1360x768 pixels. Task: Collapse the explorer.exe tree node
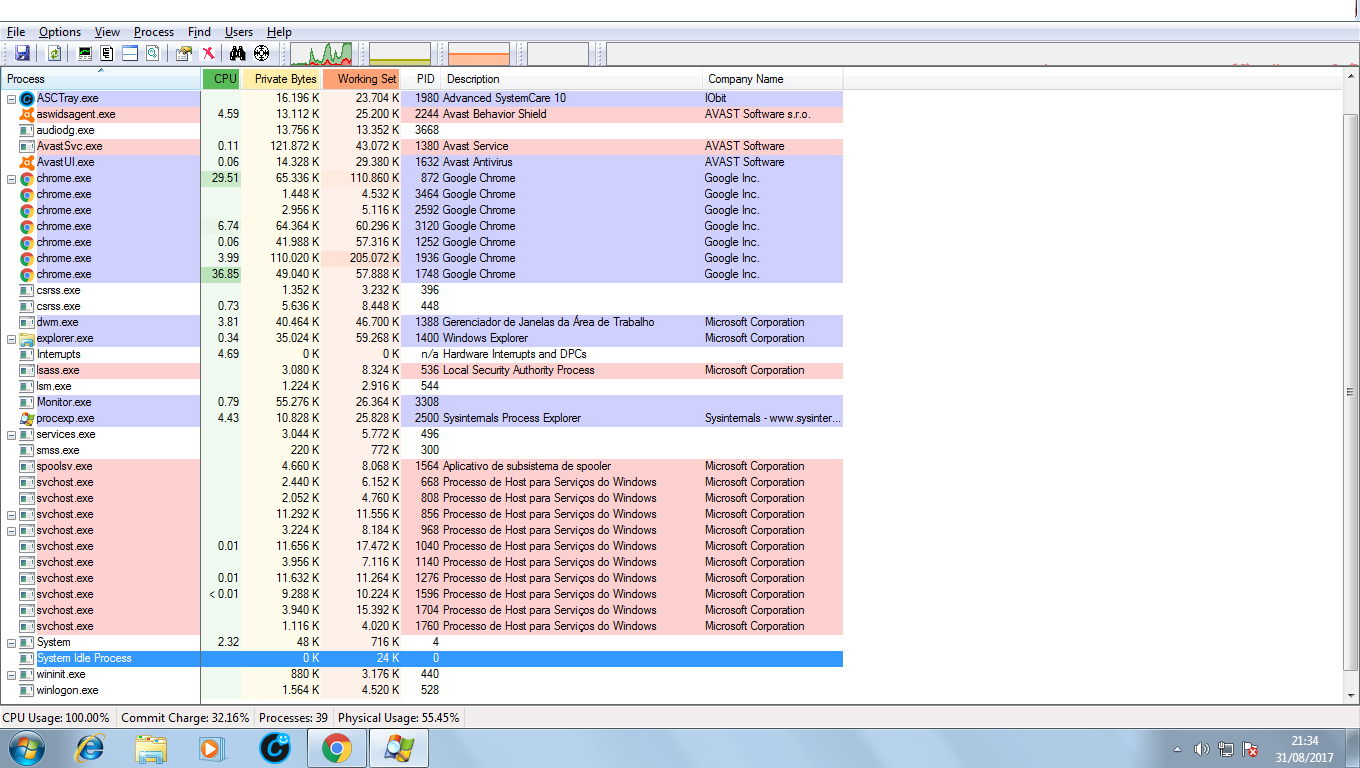point(11,338)
